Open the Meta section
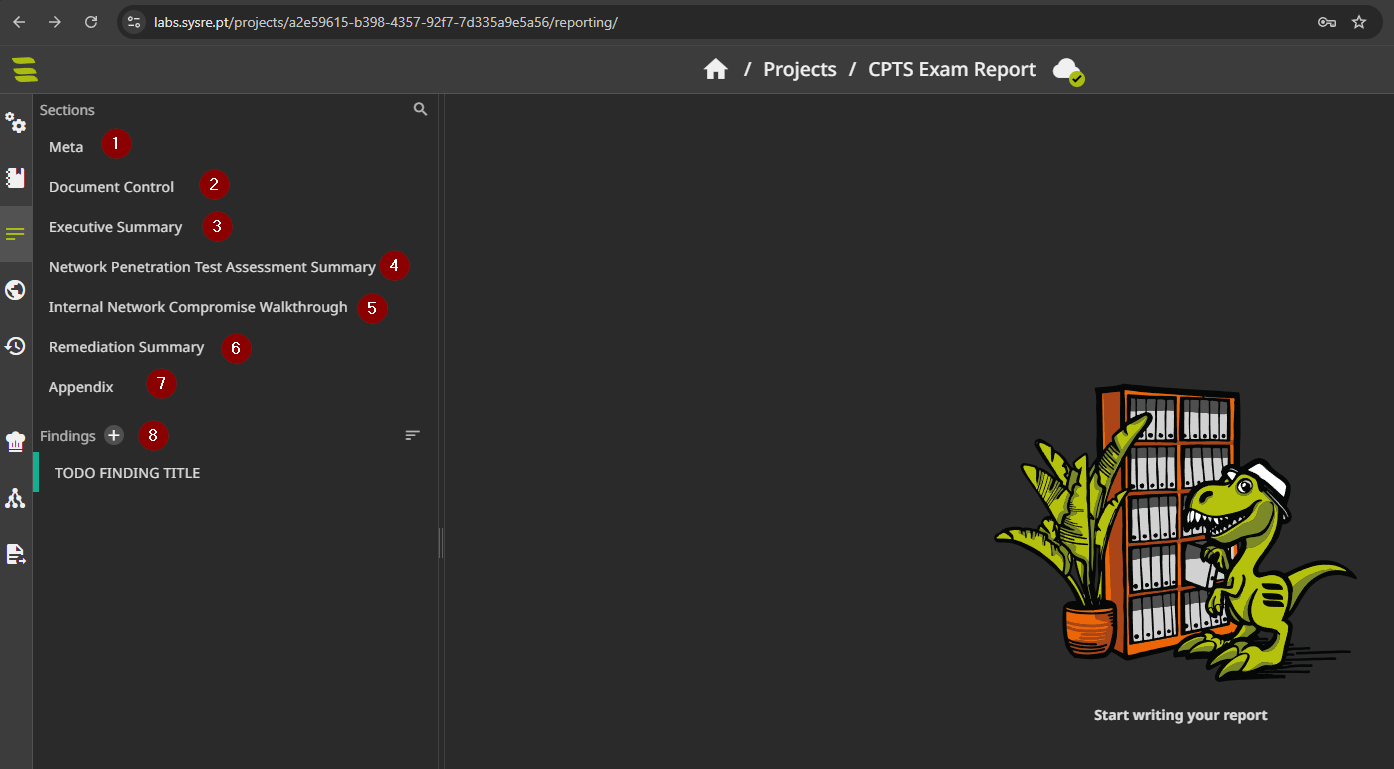1394x769 pixels. point(66,147)
